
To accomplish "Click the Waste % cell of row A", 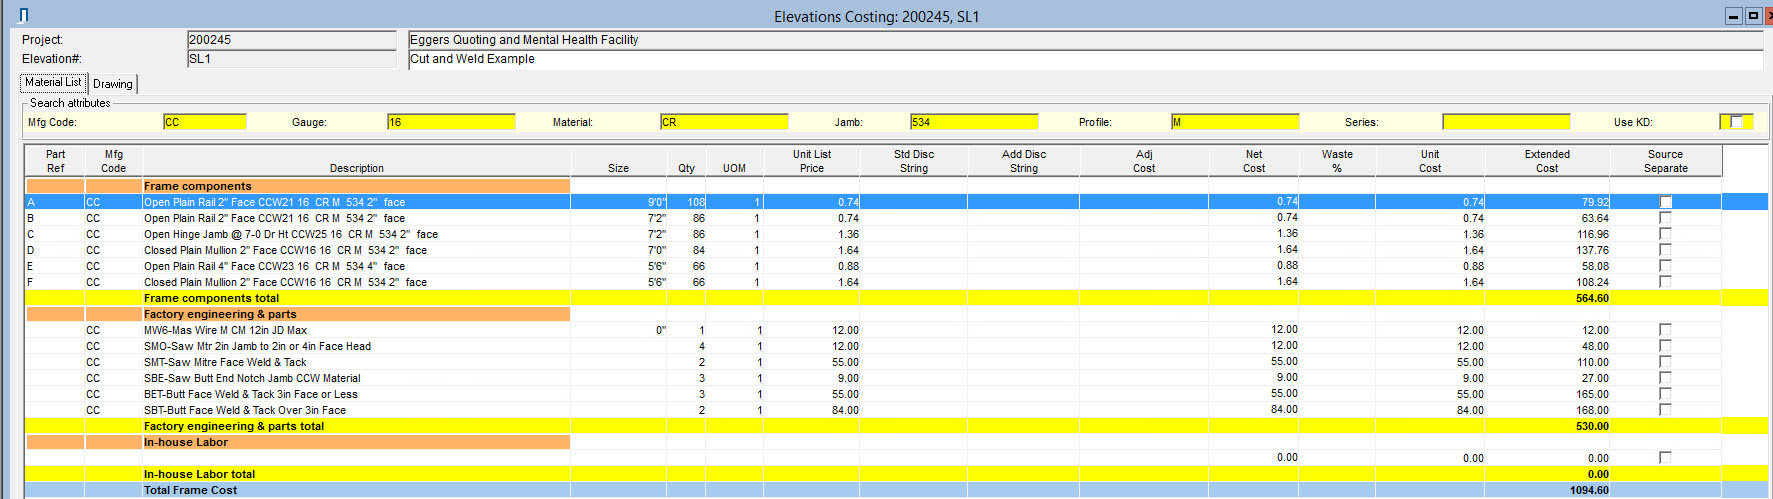I will 1337,202.
